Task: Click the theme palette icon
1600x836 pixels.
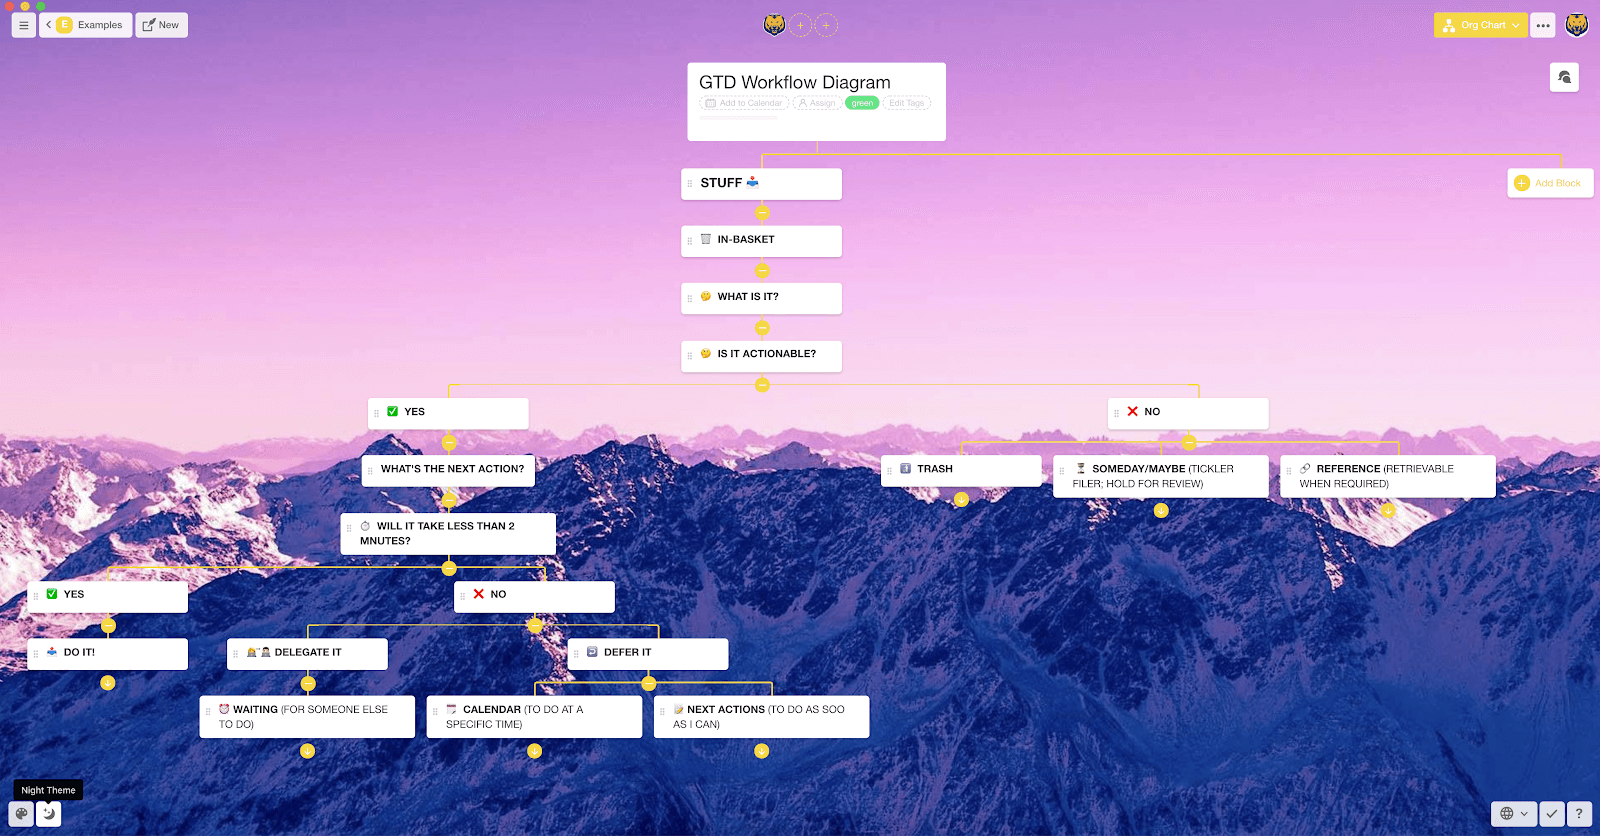Action: pyautogui.click(x=21, y=814)
